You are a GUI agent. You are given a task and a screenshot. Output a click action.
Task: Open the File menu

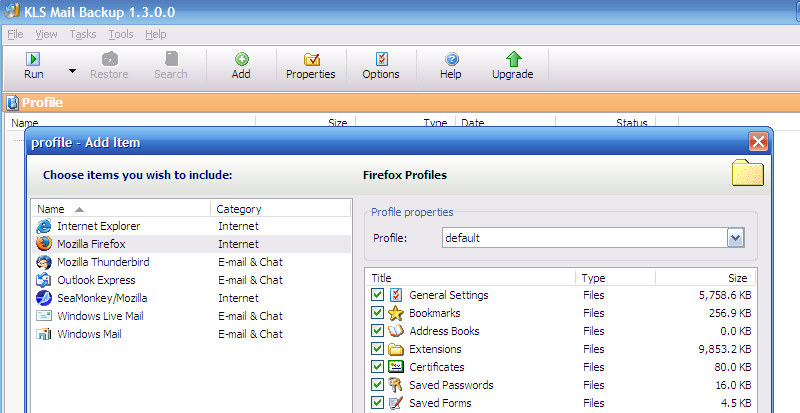pyautogui.click(x=15, y=34)
